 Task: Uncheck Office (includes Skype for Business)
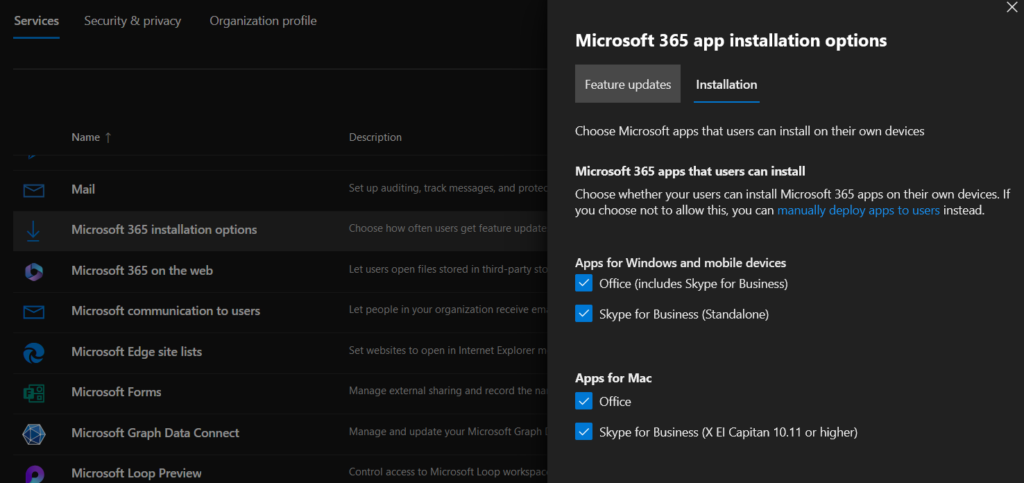(x=583, y=283)
